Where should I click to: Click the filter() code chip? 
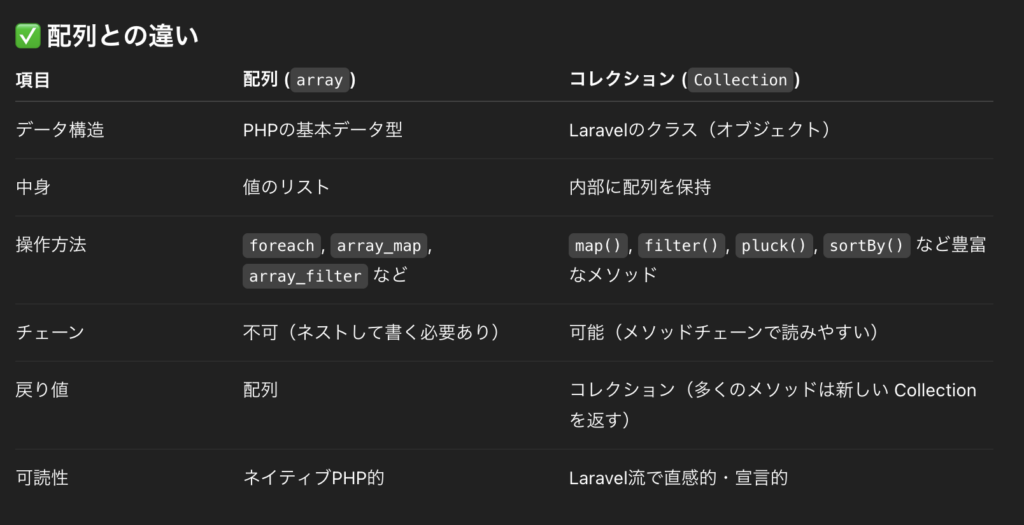(x=682, y=246)
